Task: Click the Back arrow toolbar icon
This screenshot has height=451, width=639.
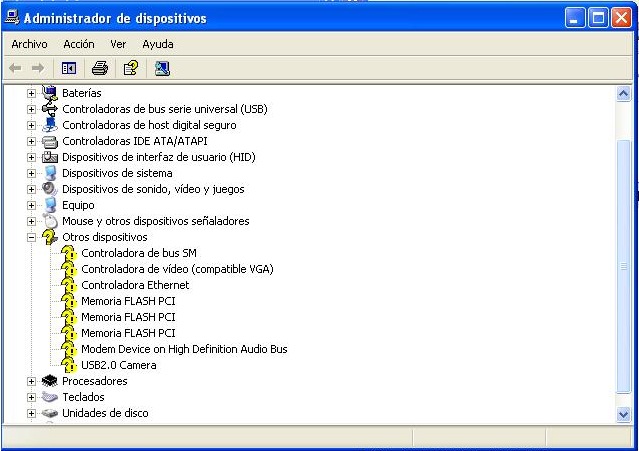Action: [x=15, y=68]
